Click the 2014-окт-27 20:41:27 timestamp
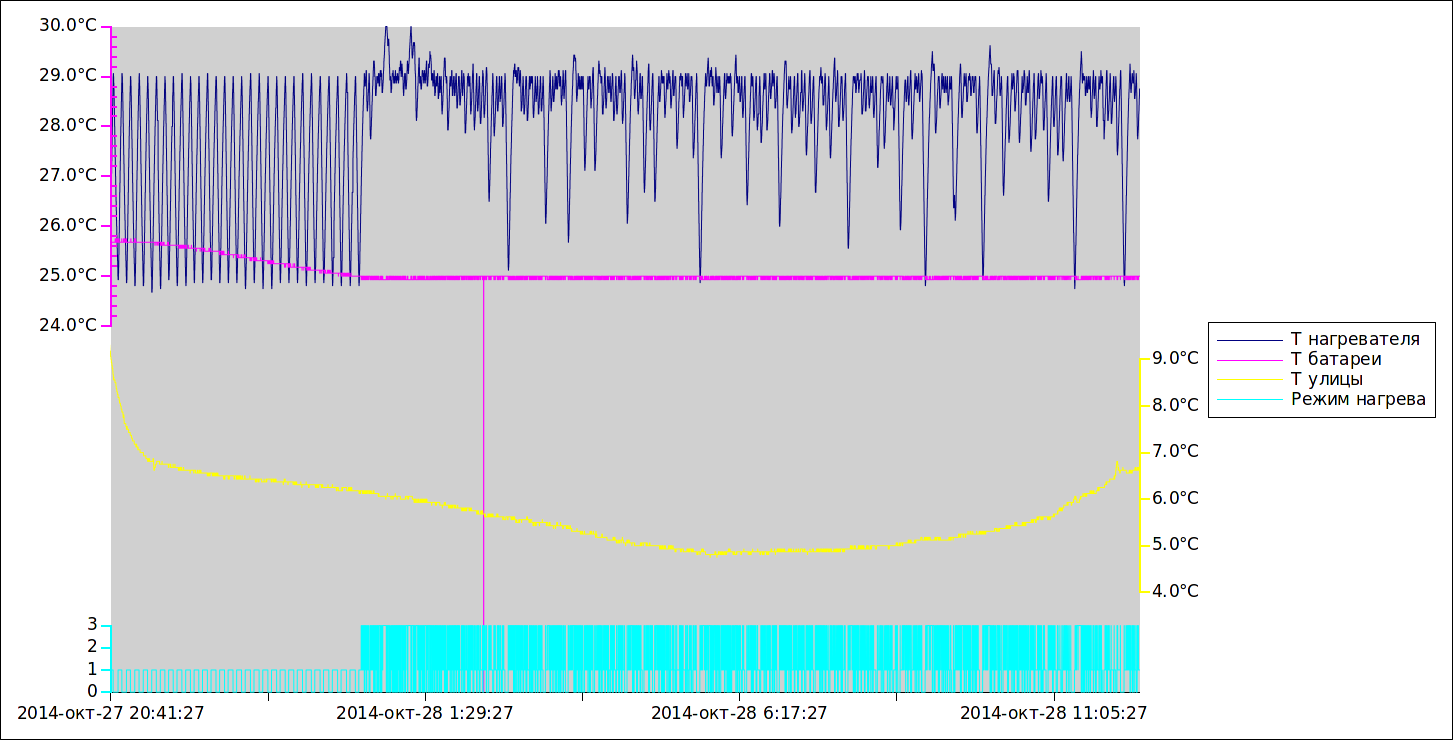 click(111, 713)
